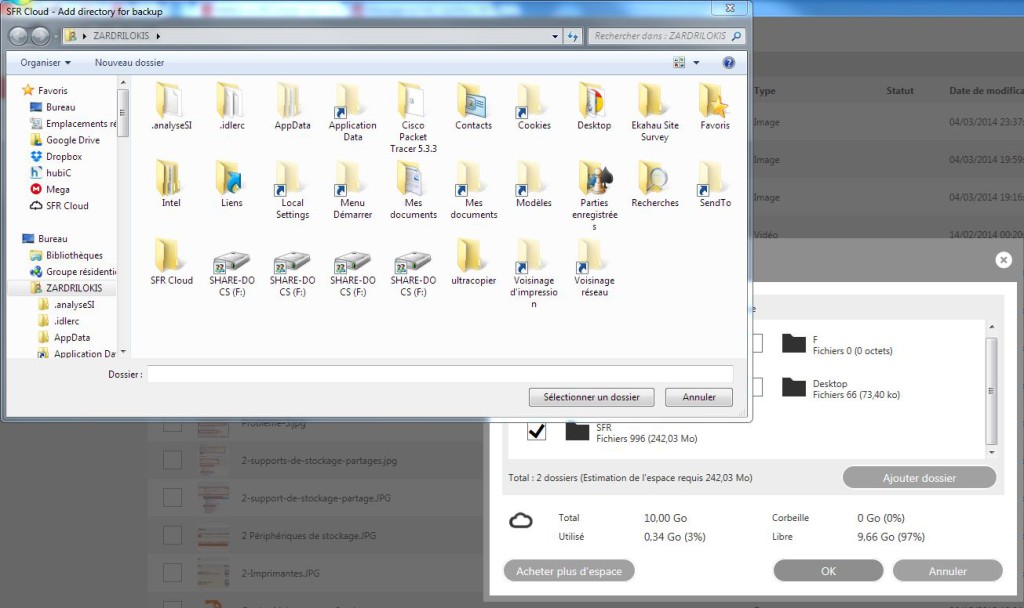Select Google Drive in the navigation tree
The width and height of the screenshot is (1024, 608).
[x=72, y=140]
